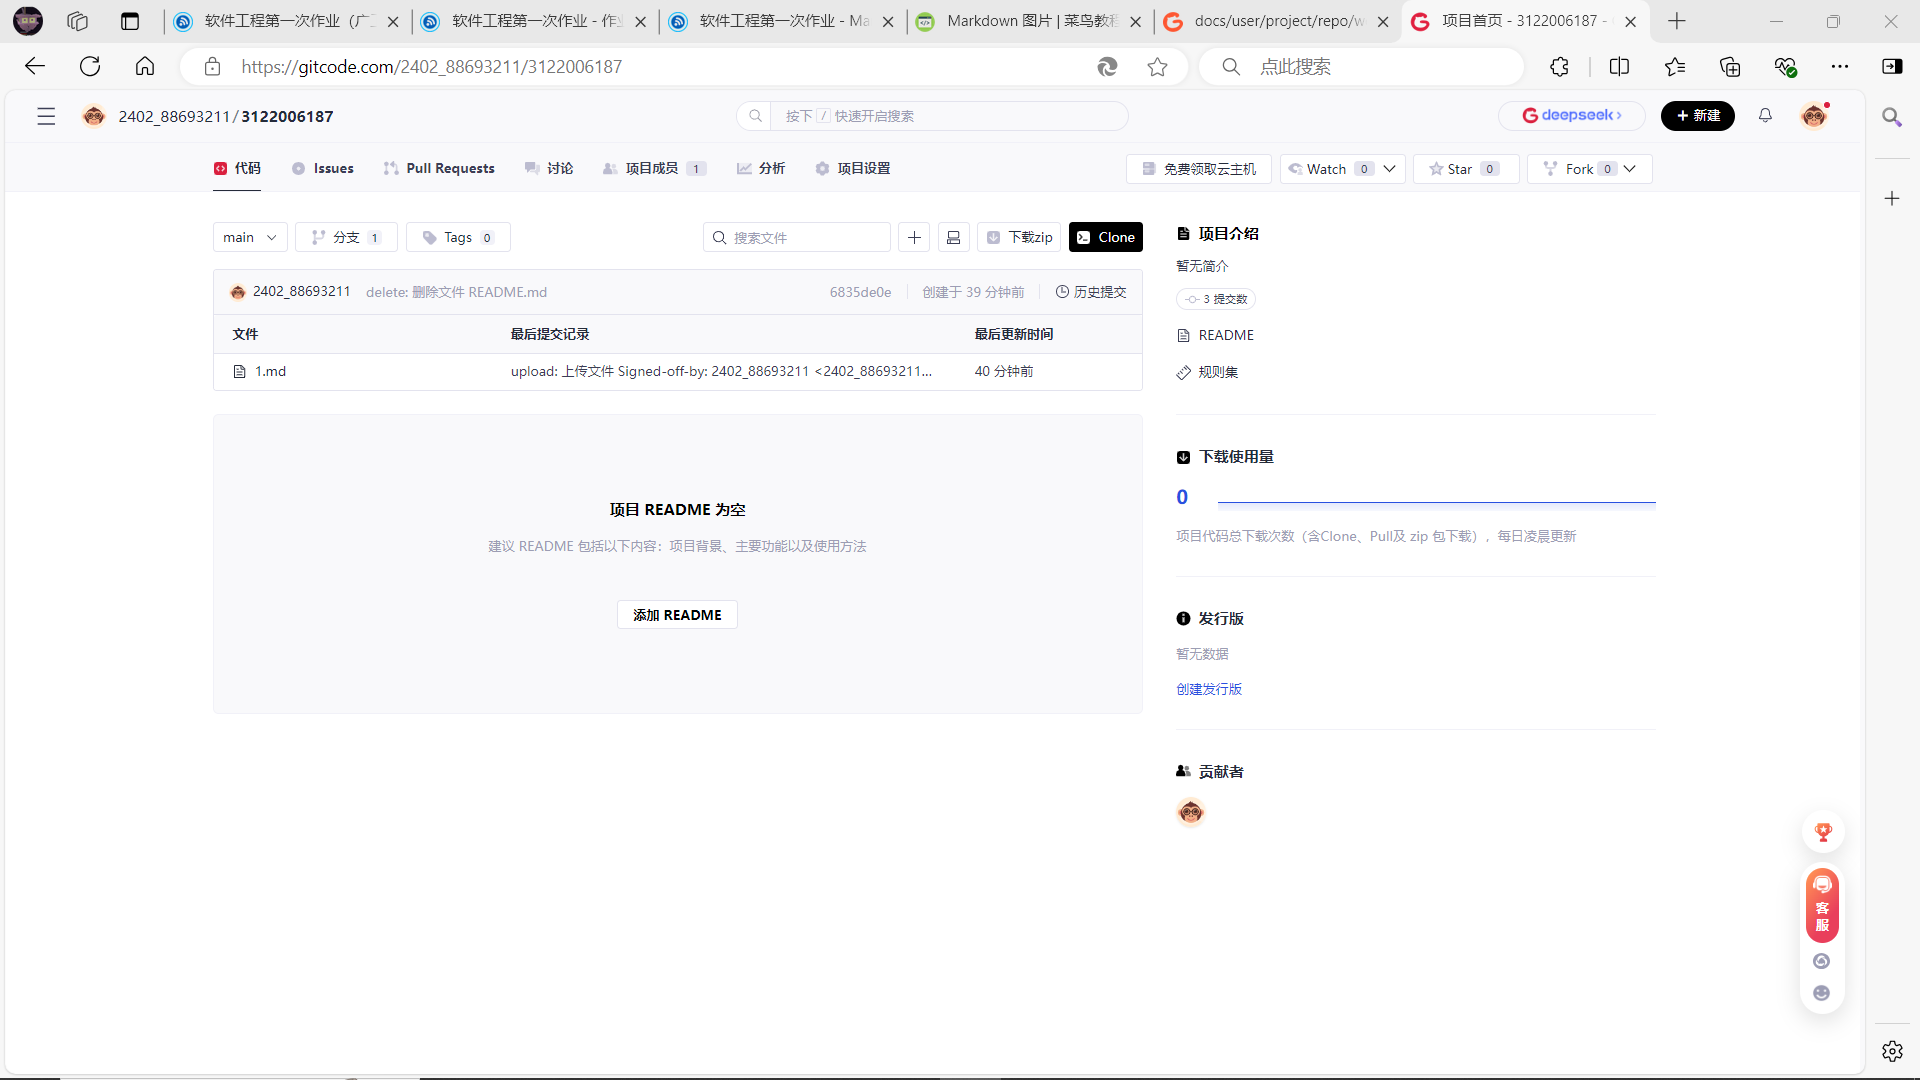Viewport: 1920px width, 1080px height.
Task: Click the notification bell icon
Action: [x=1765, y=116]
